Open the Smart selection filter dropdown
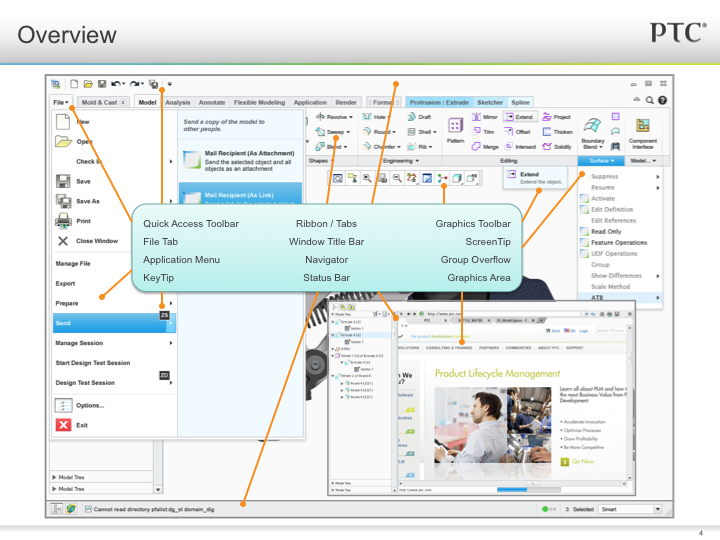Viewport: 720px width, 540px height. tap(632, 509)
